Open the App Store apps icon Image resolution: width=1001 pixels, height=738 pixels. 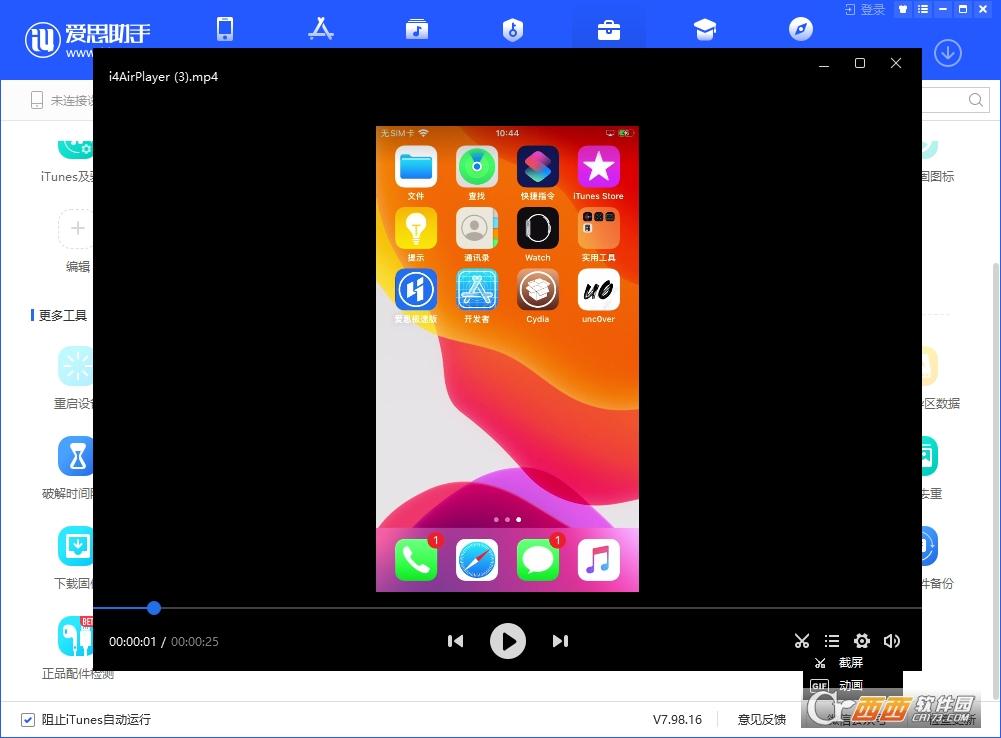point(320,29)
